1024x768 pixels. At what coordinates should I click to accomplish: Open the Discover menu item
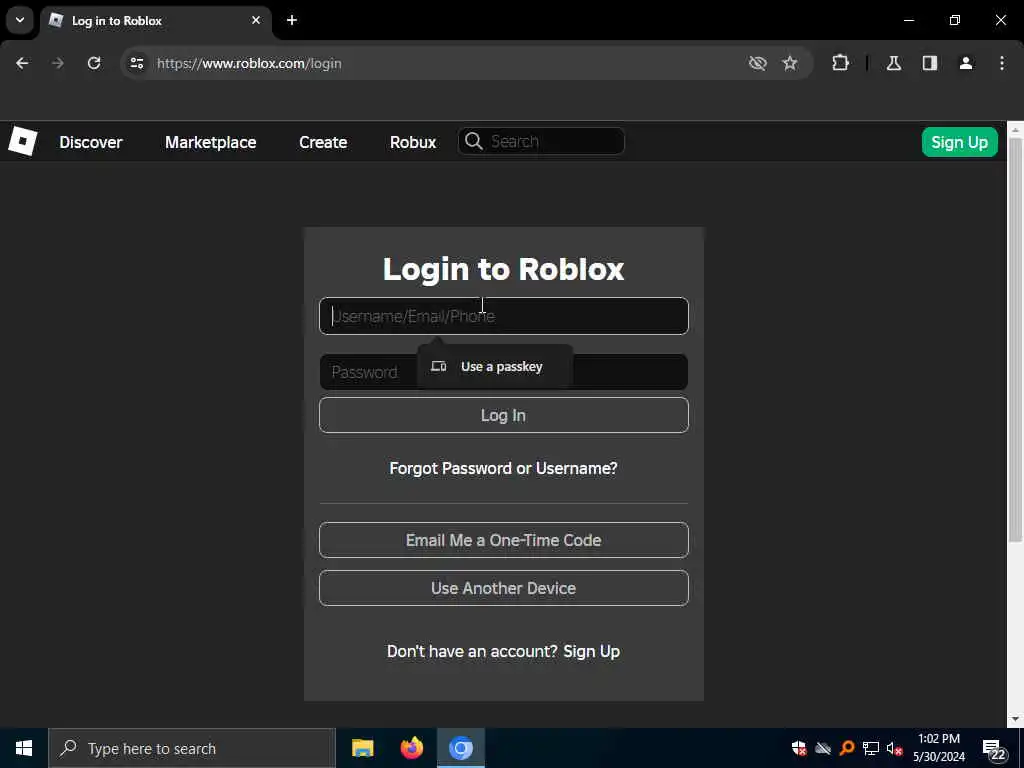91,142
